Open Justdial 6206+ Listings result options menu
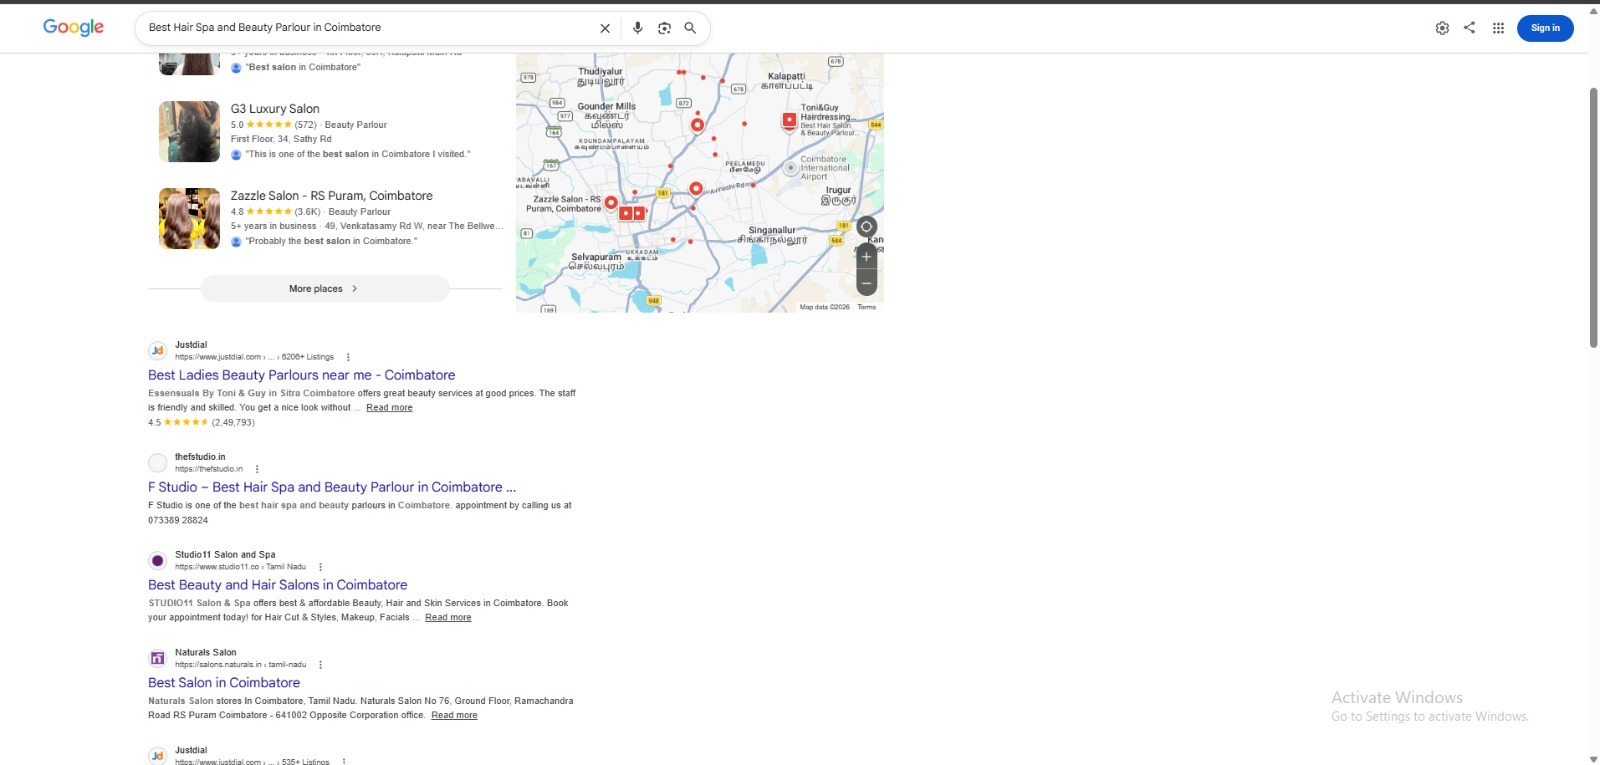 click(x=348, y=357)
